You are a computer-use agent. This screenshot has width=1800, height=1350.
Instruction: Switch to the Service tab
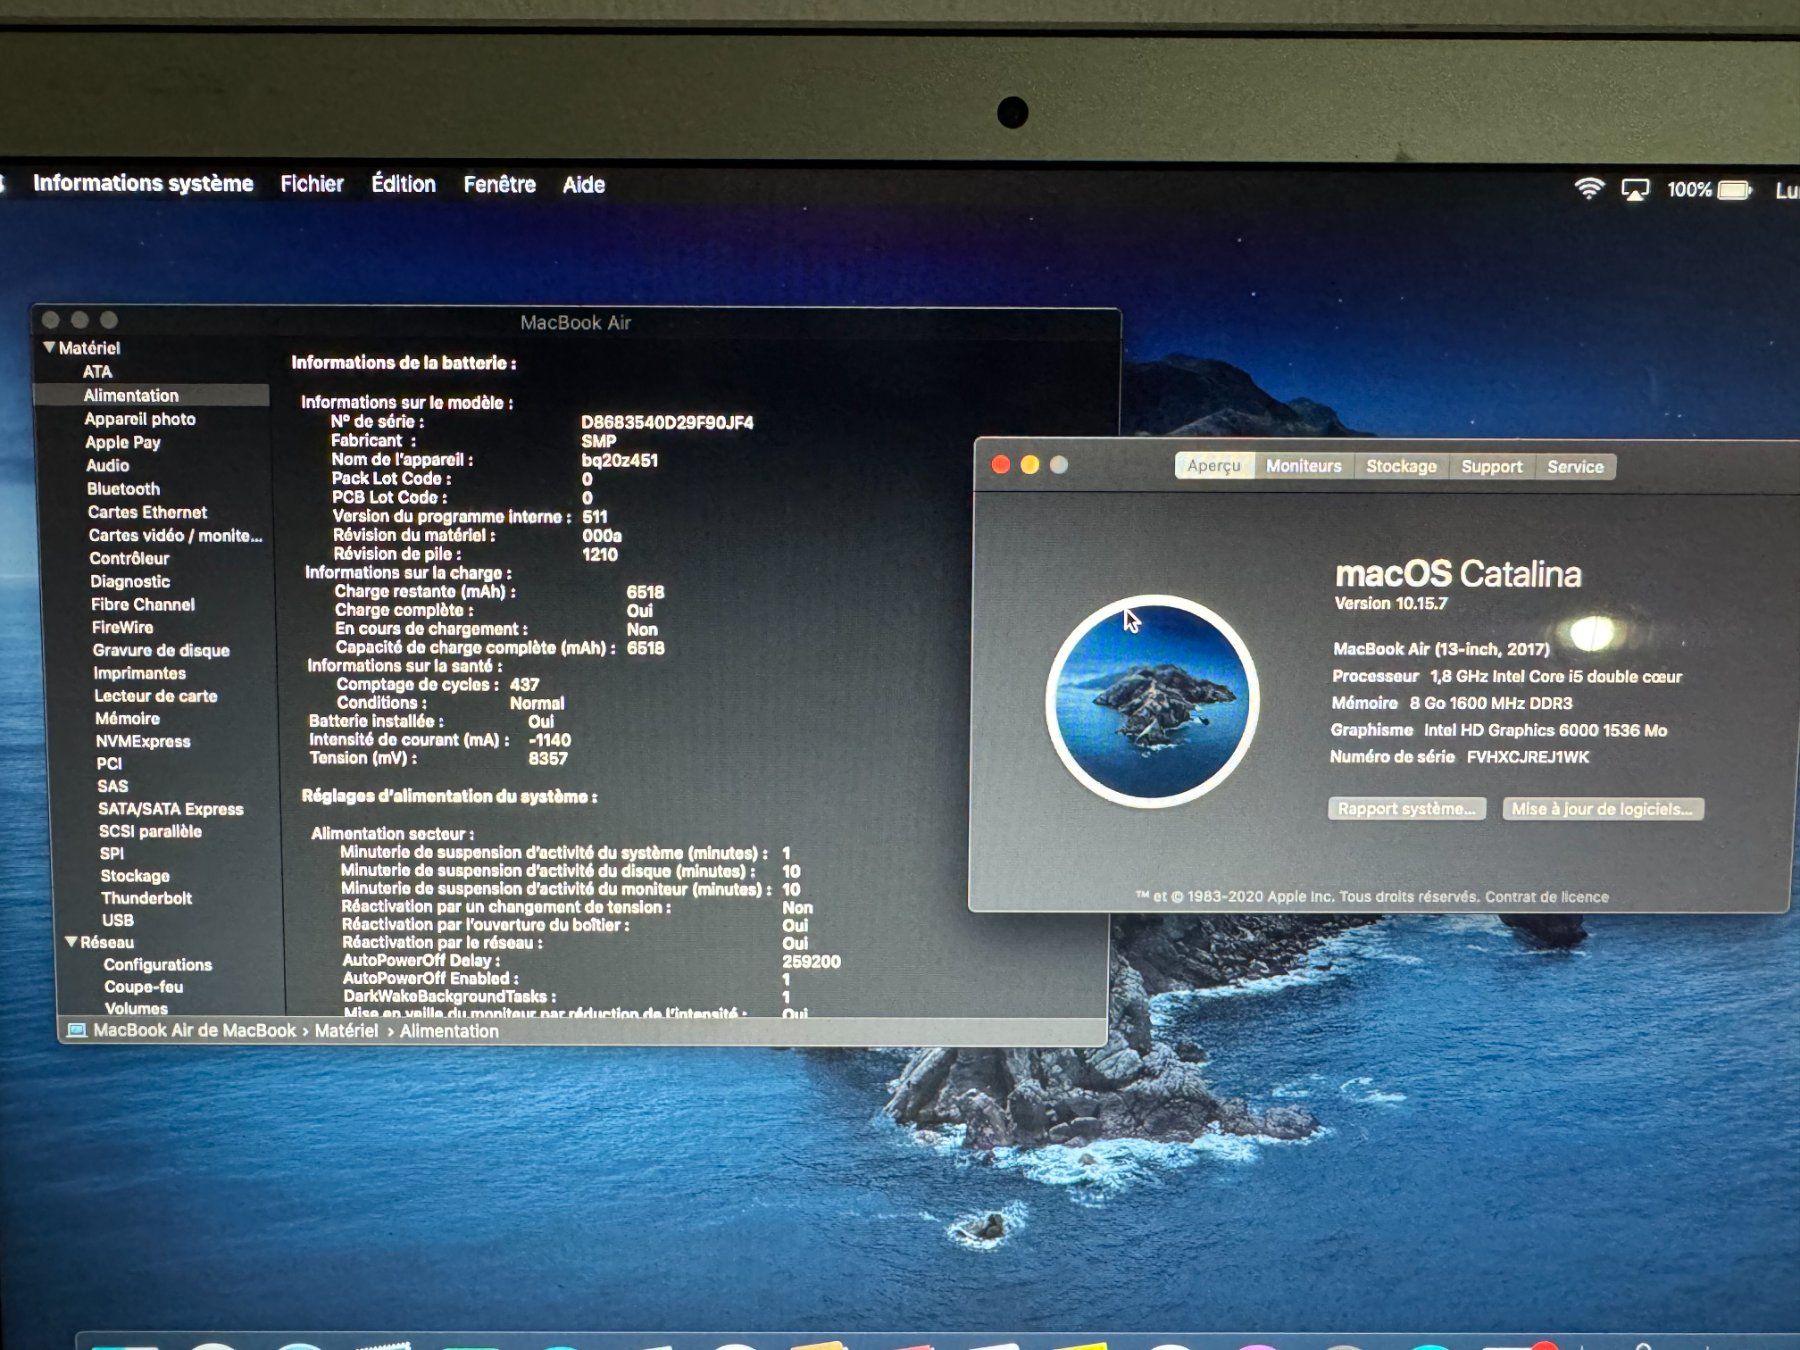pos(1575,467)
